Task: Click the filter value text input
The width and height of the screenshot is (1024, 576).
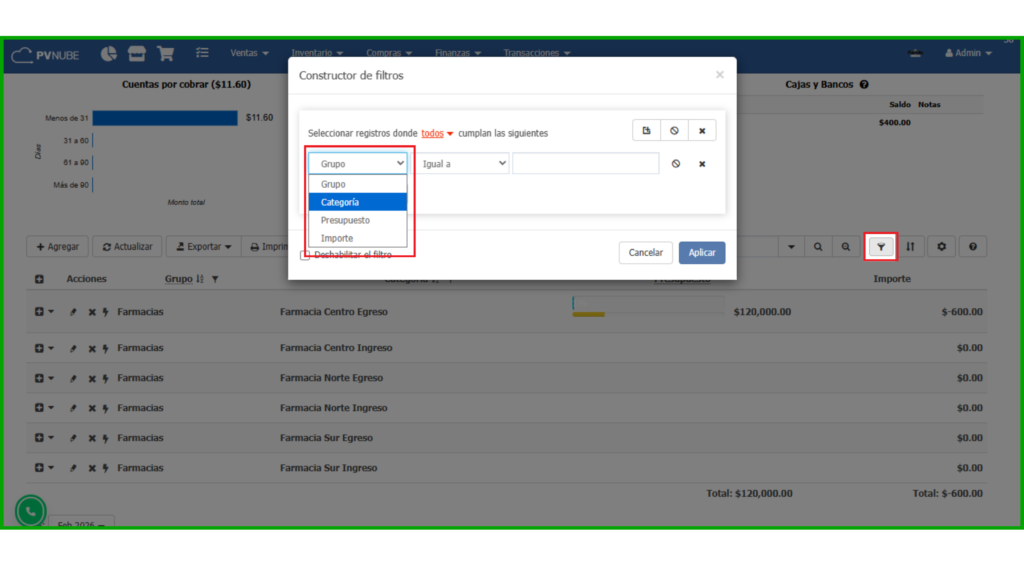Action: point(585,164)
